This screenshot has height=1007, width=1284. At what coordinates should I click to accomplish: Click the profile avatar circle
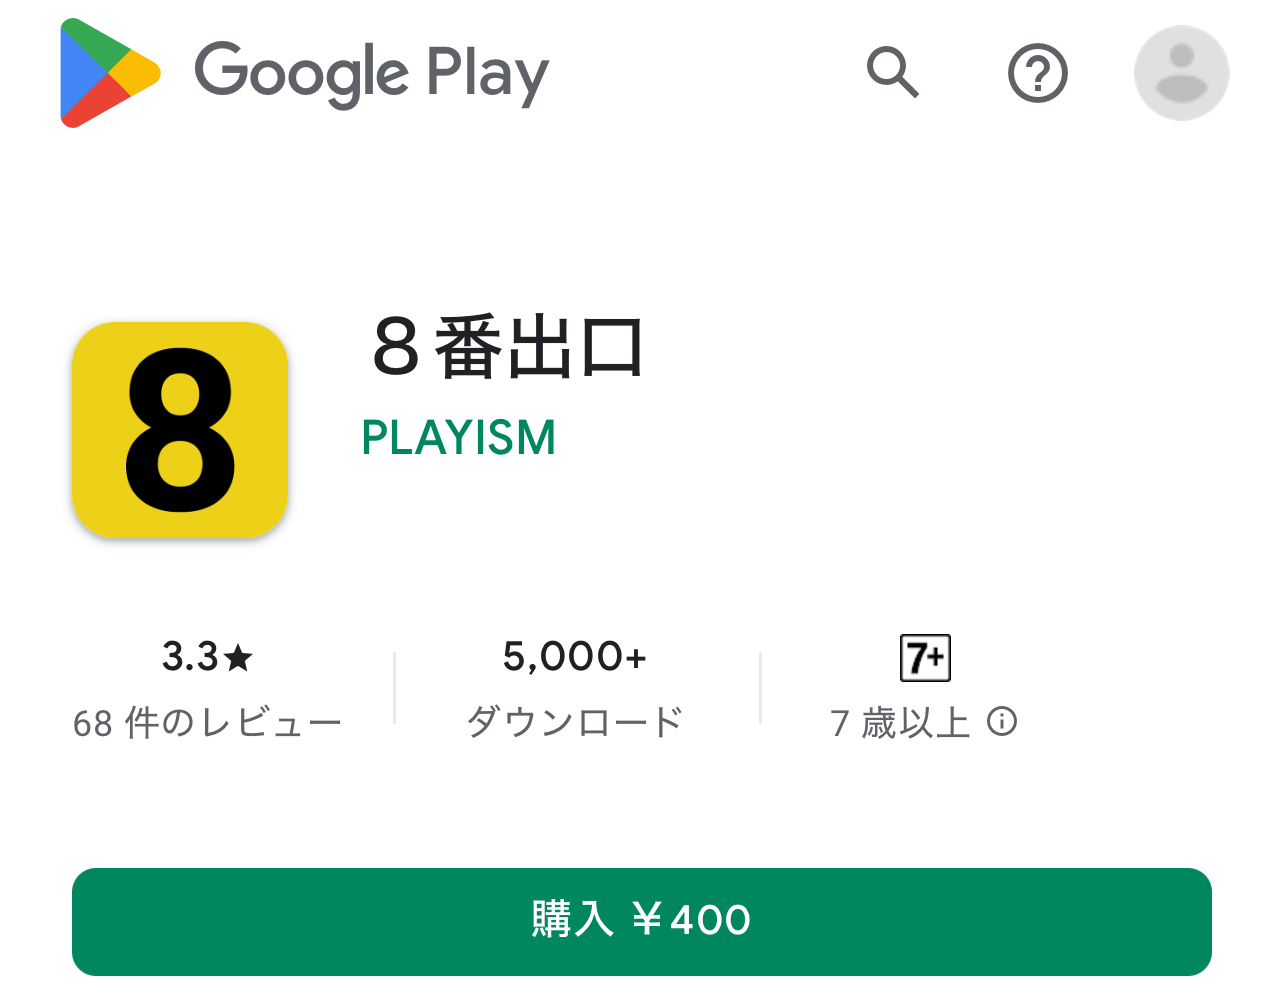coord(1181,73)
